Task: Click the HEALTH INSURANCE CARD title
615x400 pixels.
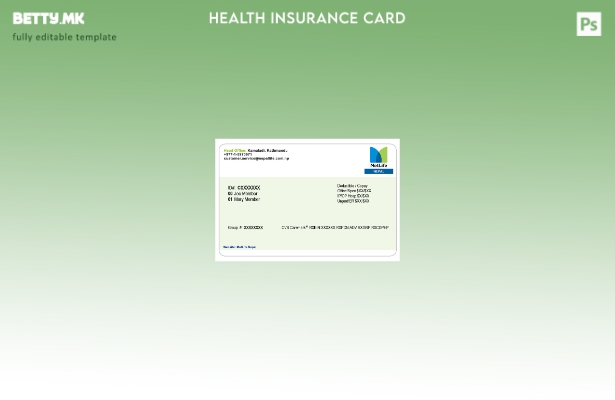Action: click(307, 18)
